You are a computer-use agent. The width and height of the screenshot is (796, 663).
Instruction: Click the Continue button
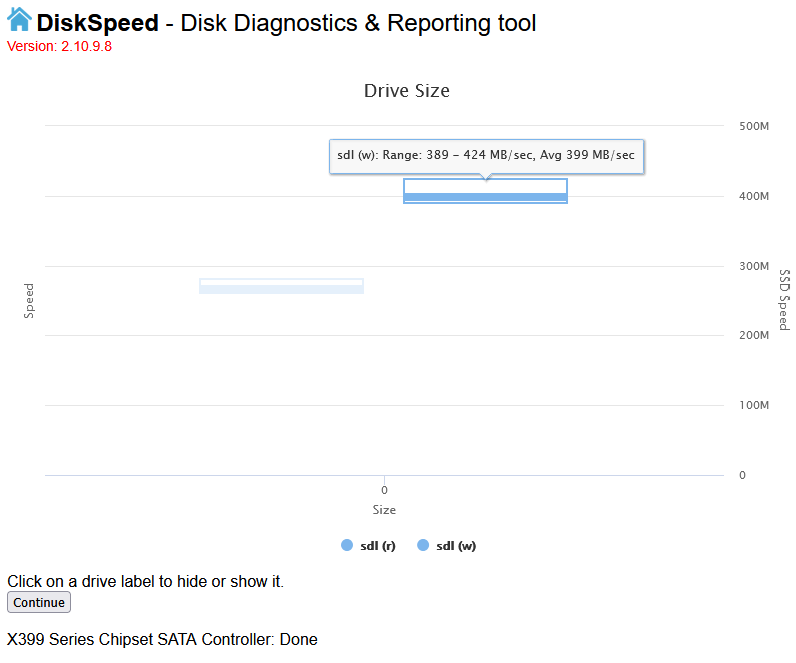click(39, 602)
